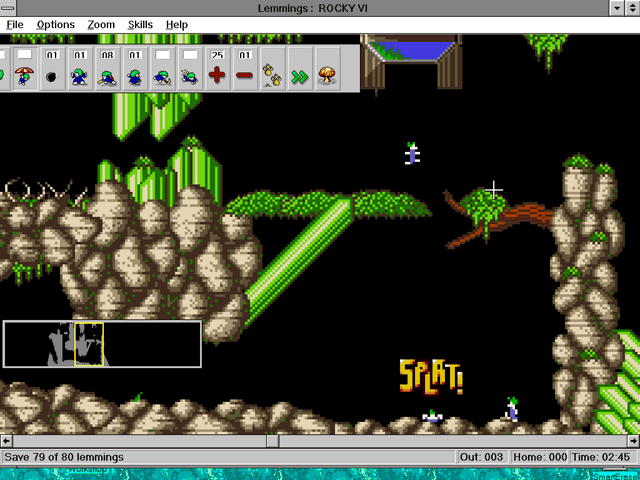Click the falling lemming in mid-air
The height and width of the screenshot is (480, 640).
[412, 153]
